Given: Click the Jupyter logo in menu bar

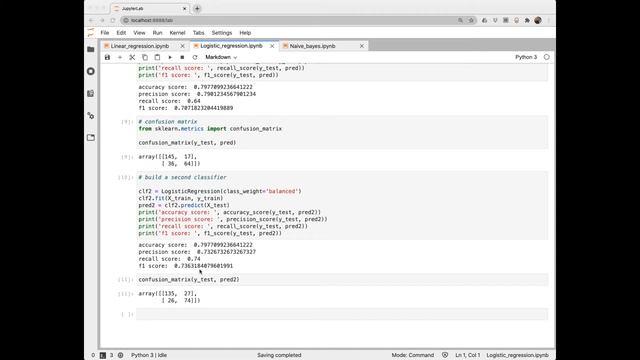Looking at the screenshot, I should coord(91,33).
